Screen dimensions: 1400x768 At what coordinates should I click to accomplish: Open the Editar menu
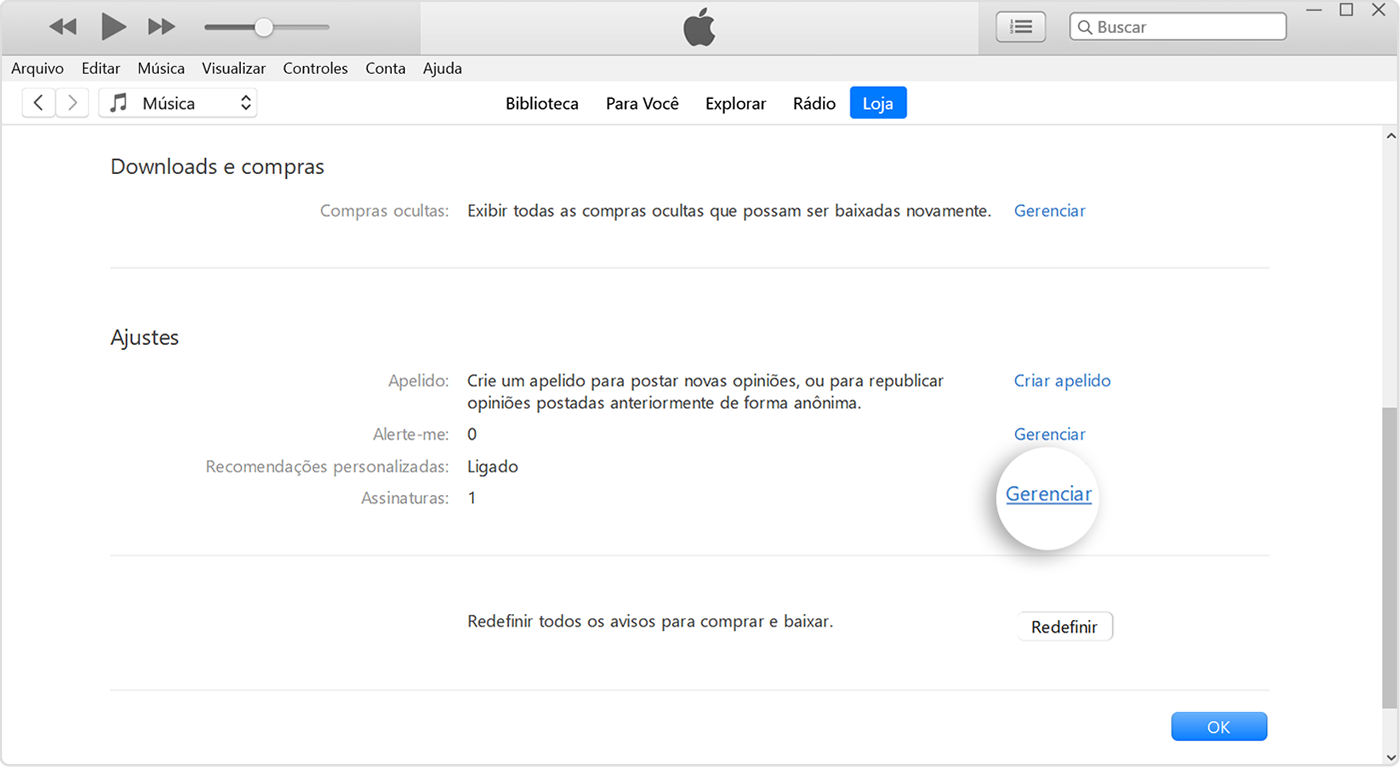click(x=101, y=68)
